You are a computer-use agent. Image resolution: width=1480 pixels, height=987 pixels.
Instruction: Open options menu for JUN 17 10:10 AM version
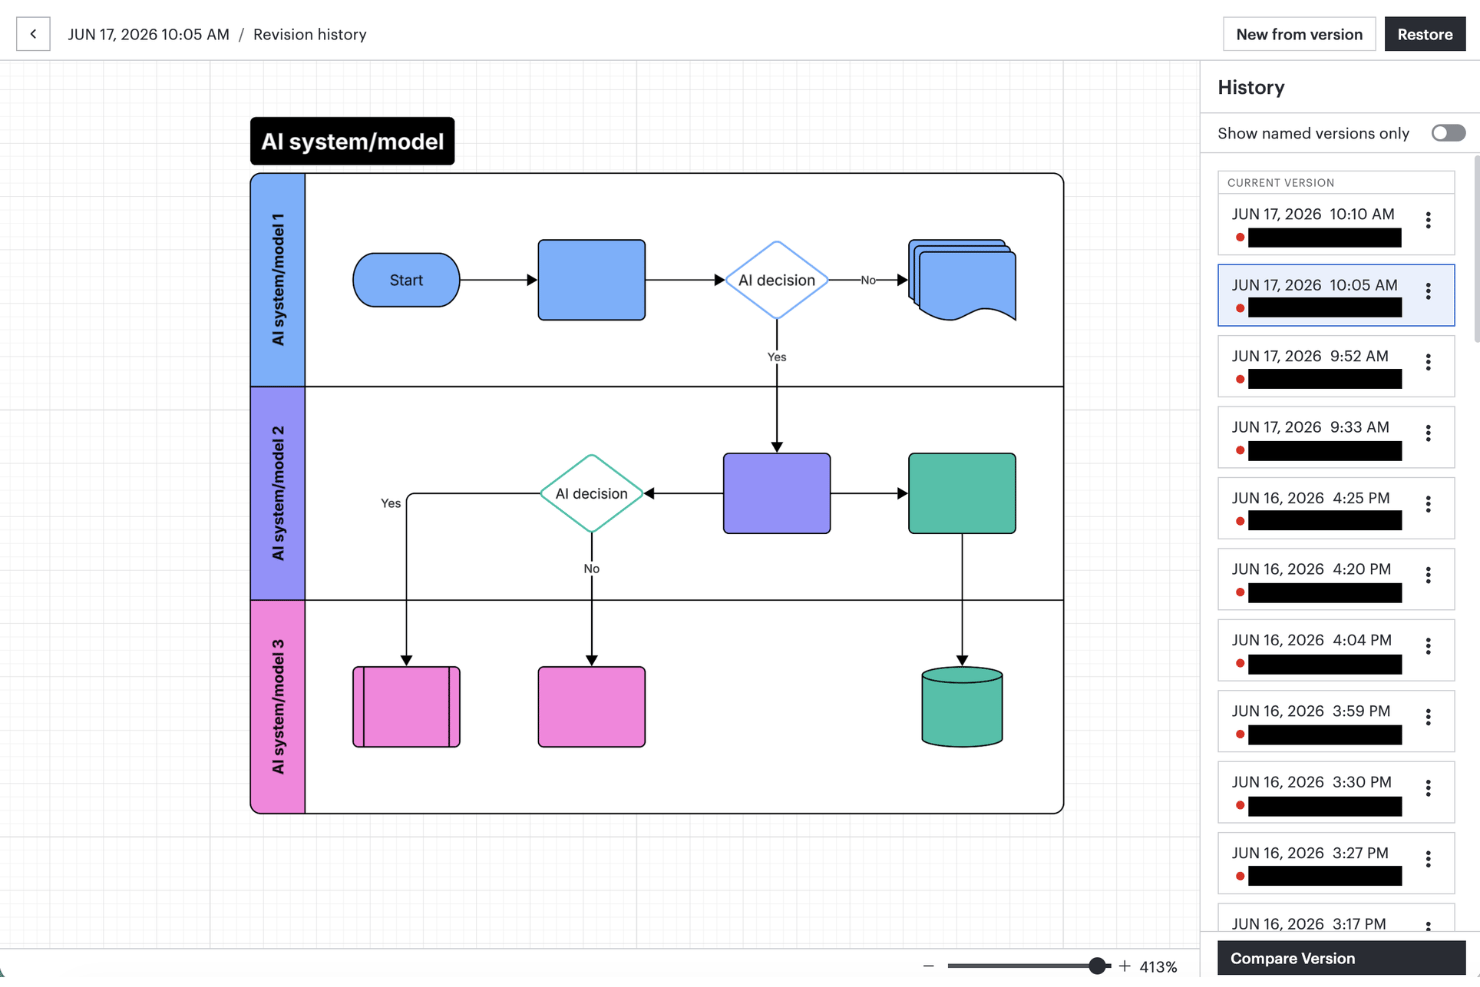1428,220
